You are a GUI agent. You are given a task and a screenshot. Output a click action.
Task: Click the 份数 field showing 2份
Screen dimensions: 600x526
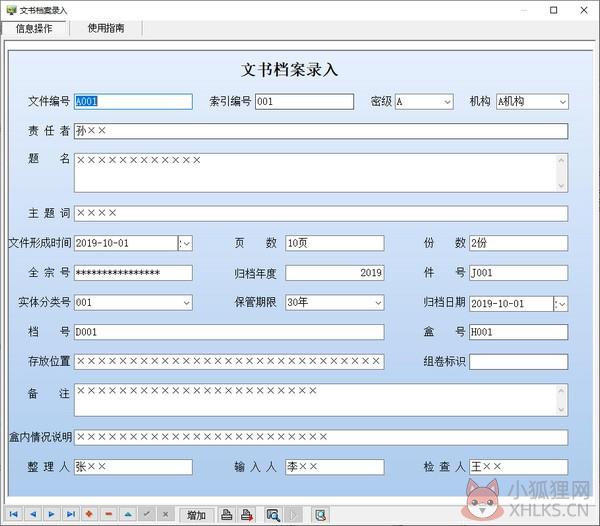[518, 243]
